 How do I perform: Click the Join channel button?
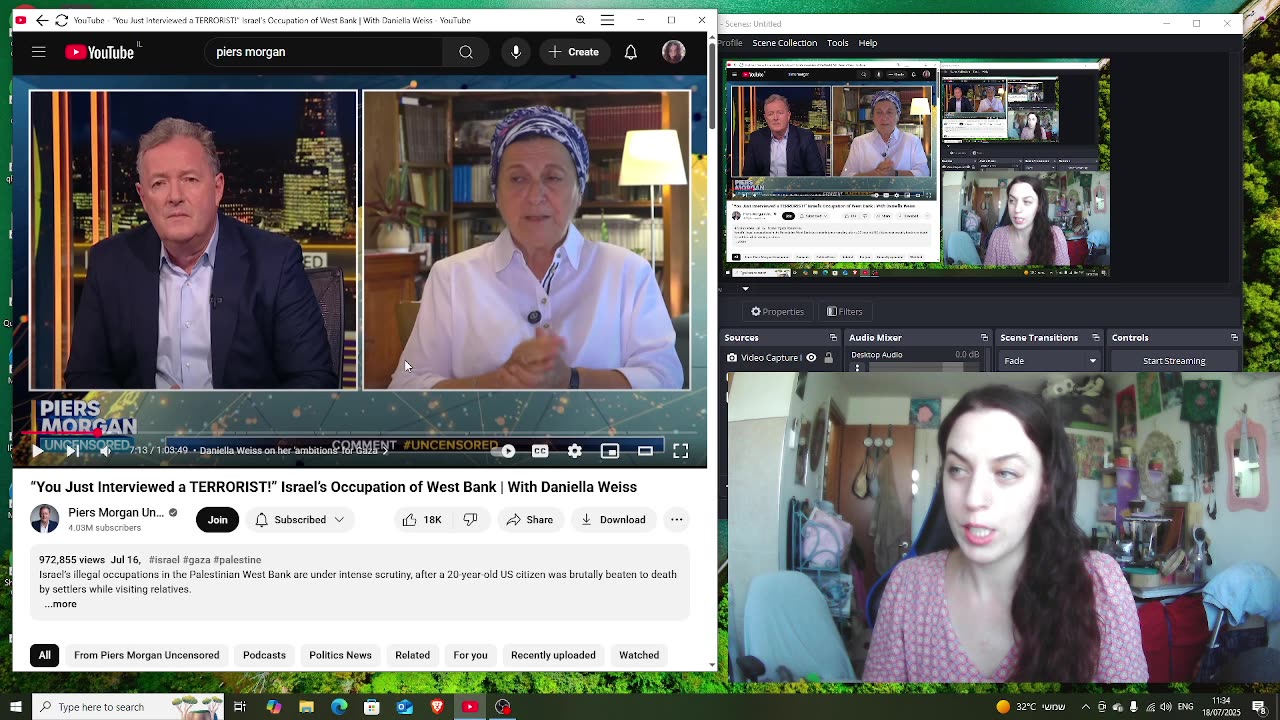[x=218, y=520]
